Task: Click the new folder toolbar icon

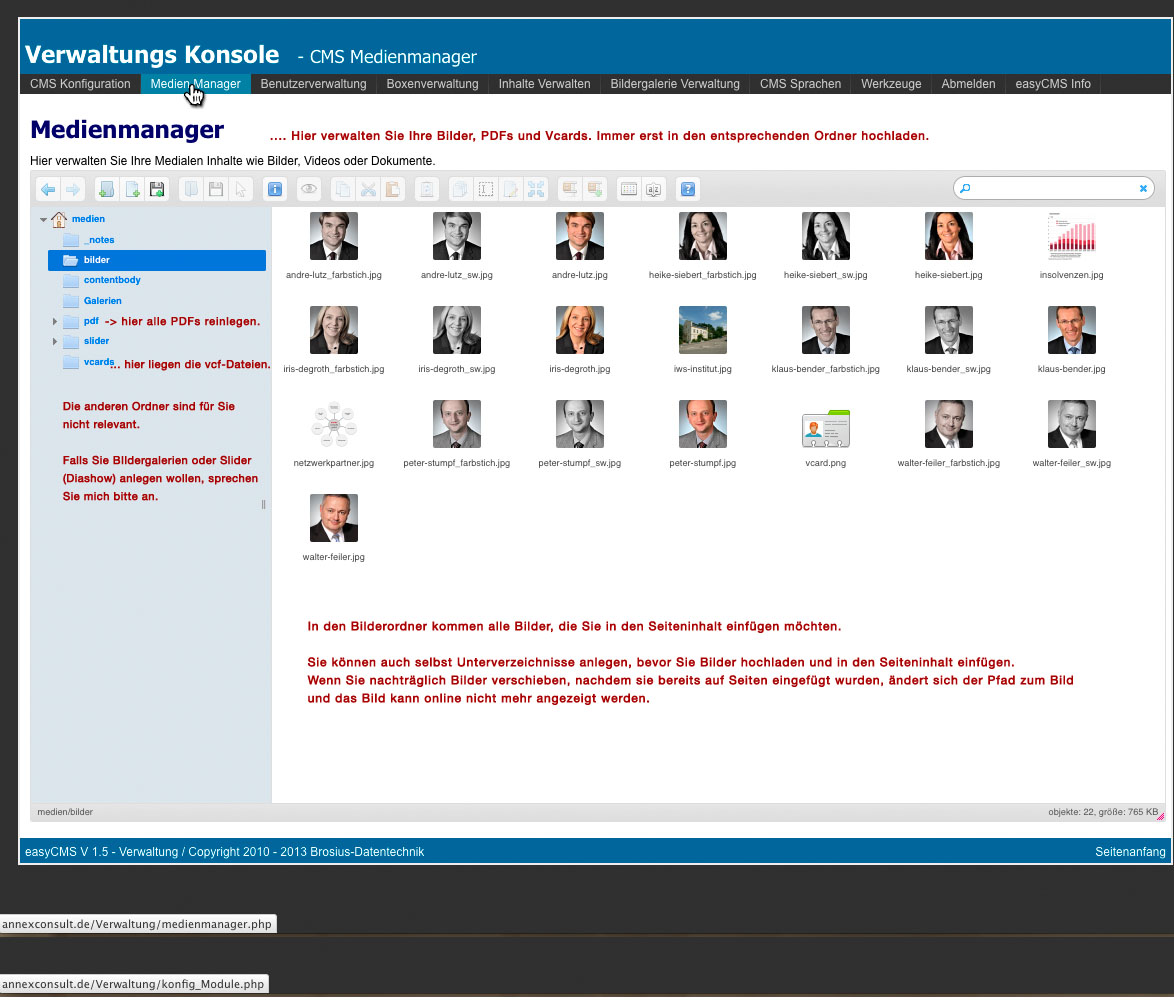Action: pos(106,188)
